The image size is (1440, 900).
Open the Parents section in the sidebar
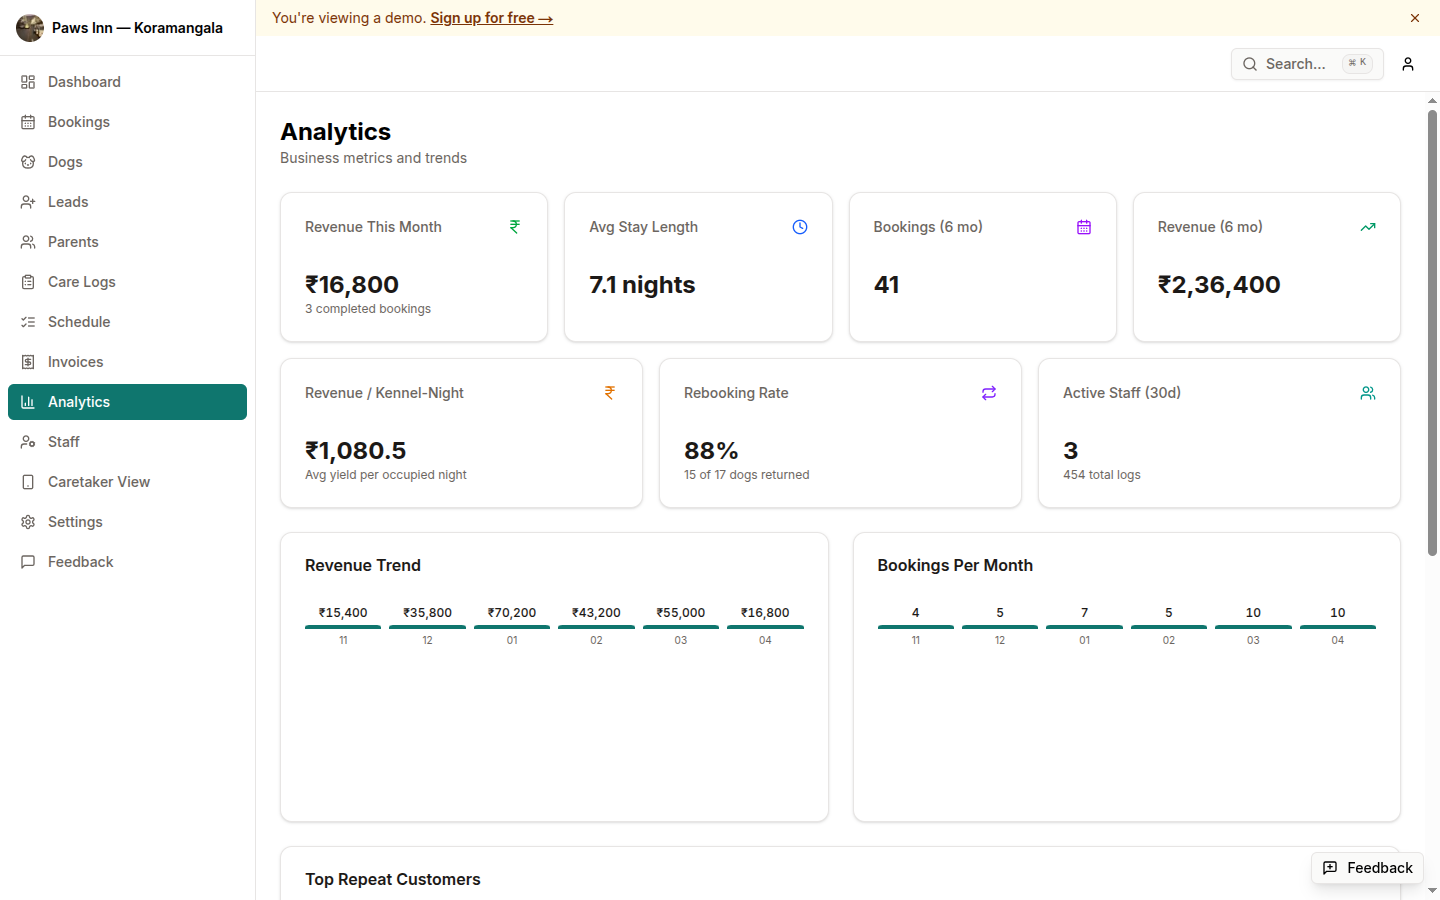[x=28, y=241]
